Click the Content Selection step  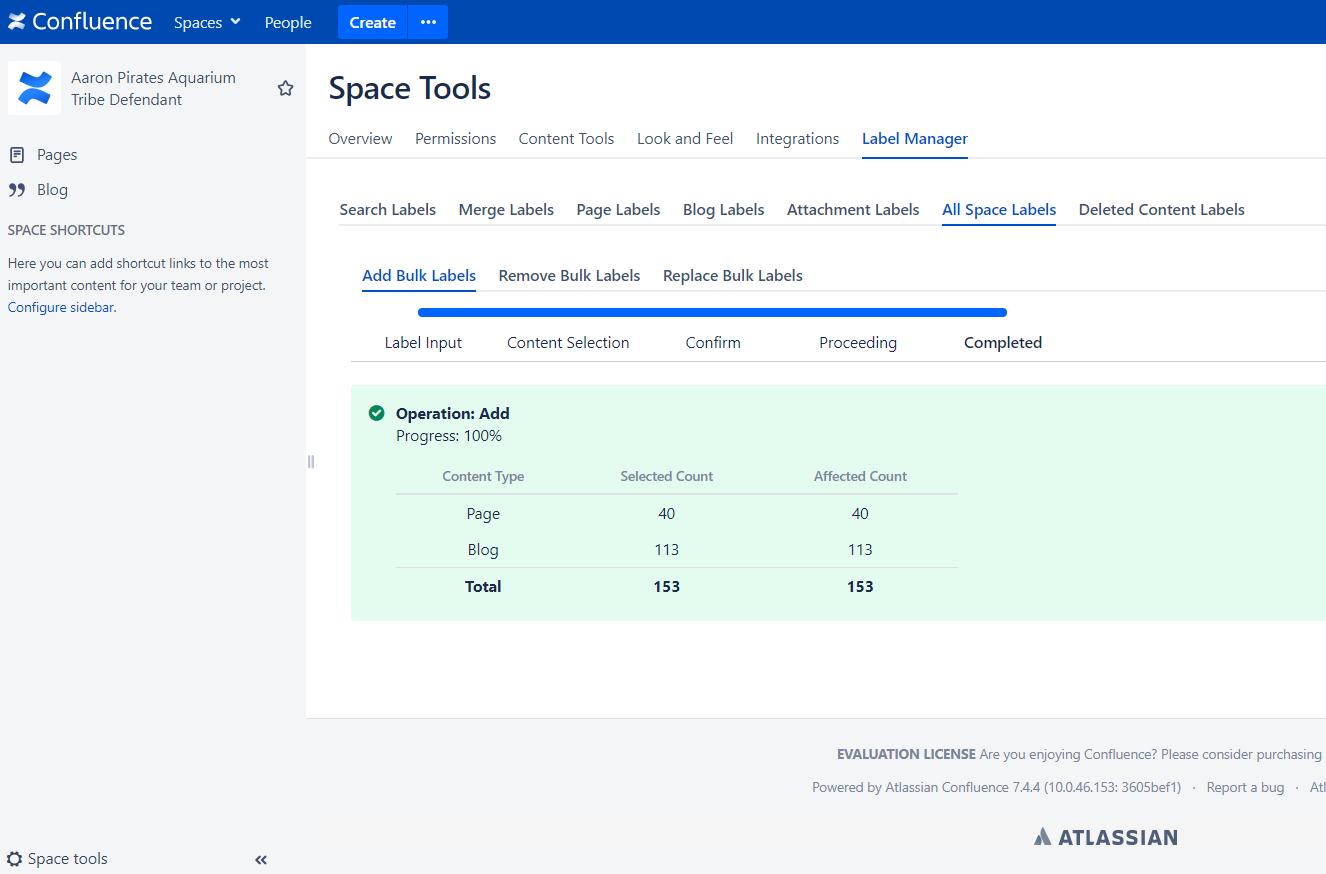pos(568,343)
